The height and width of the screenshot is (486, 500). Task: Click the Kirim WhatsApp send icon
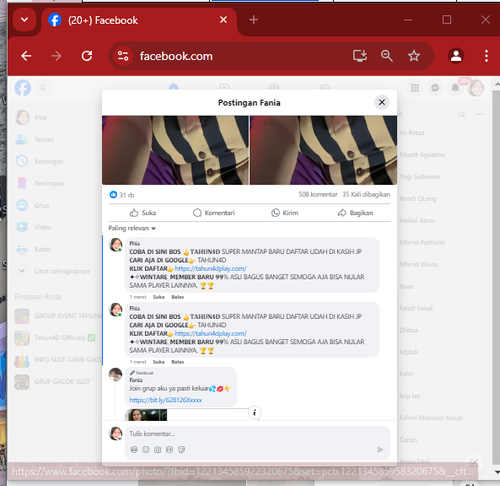275,213
